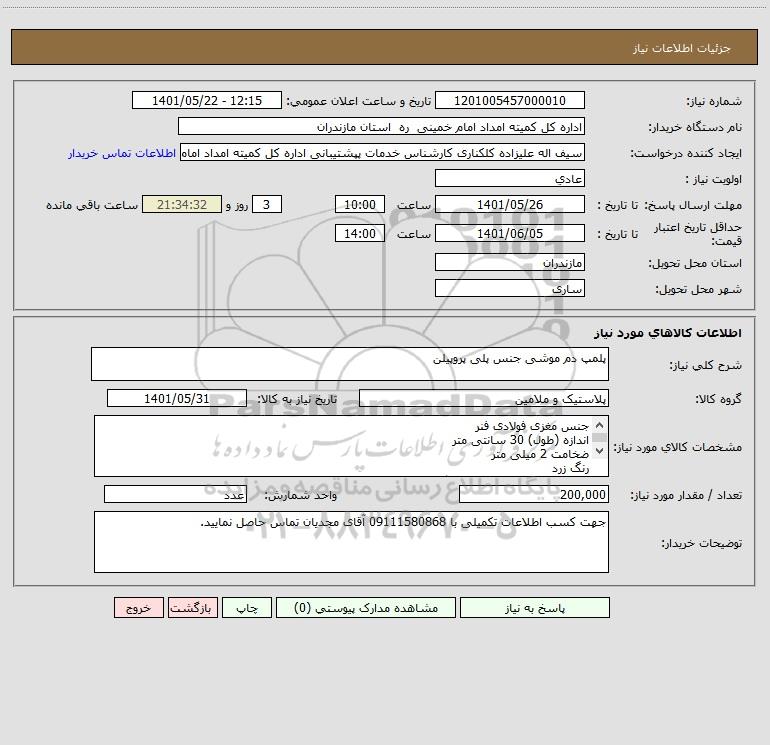Click remaining time countdown 21:34:32
The image size is (770, 745).
(x=182, y=204)
